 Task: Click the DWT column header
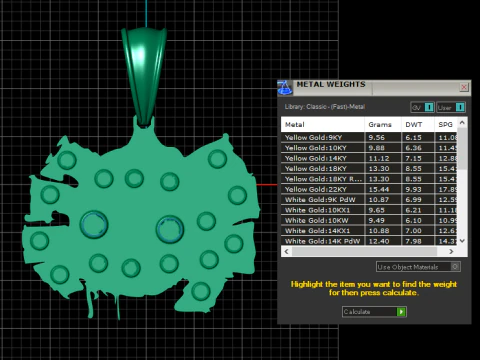pos(418,125)
